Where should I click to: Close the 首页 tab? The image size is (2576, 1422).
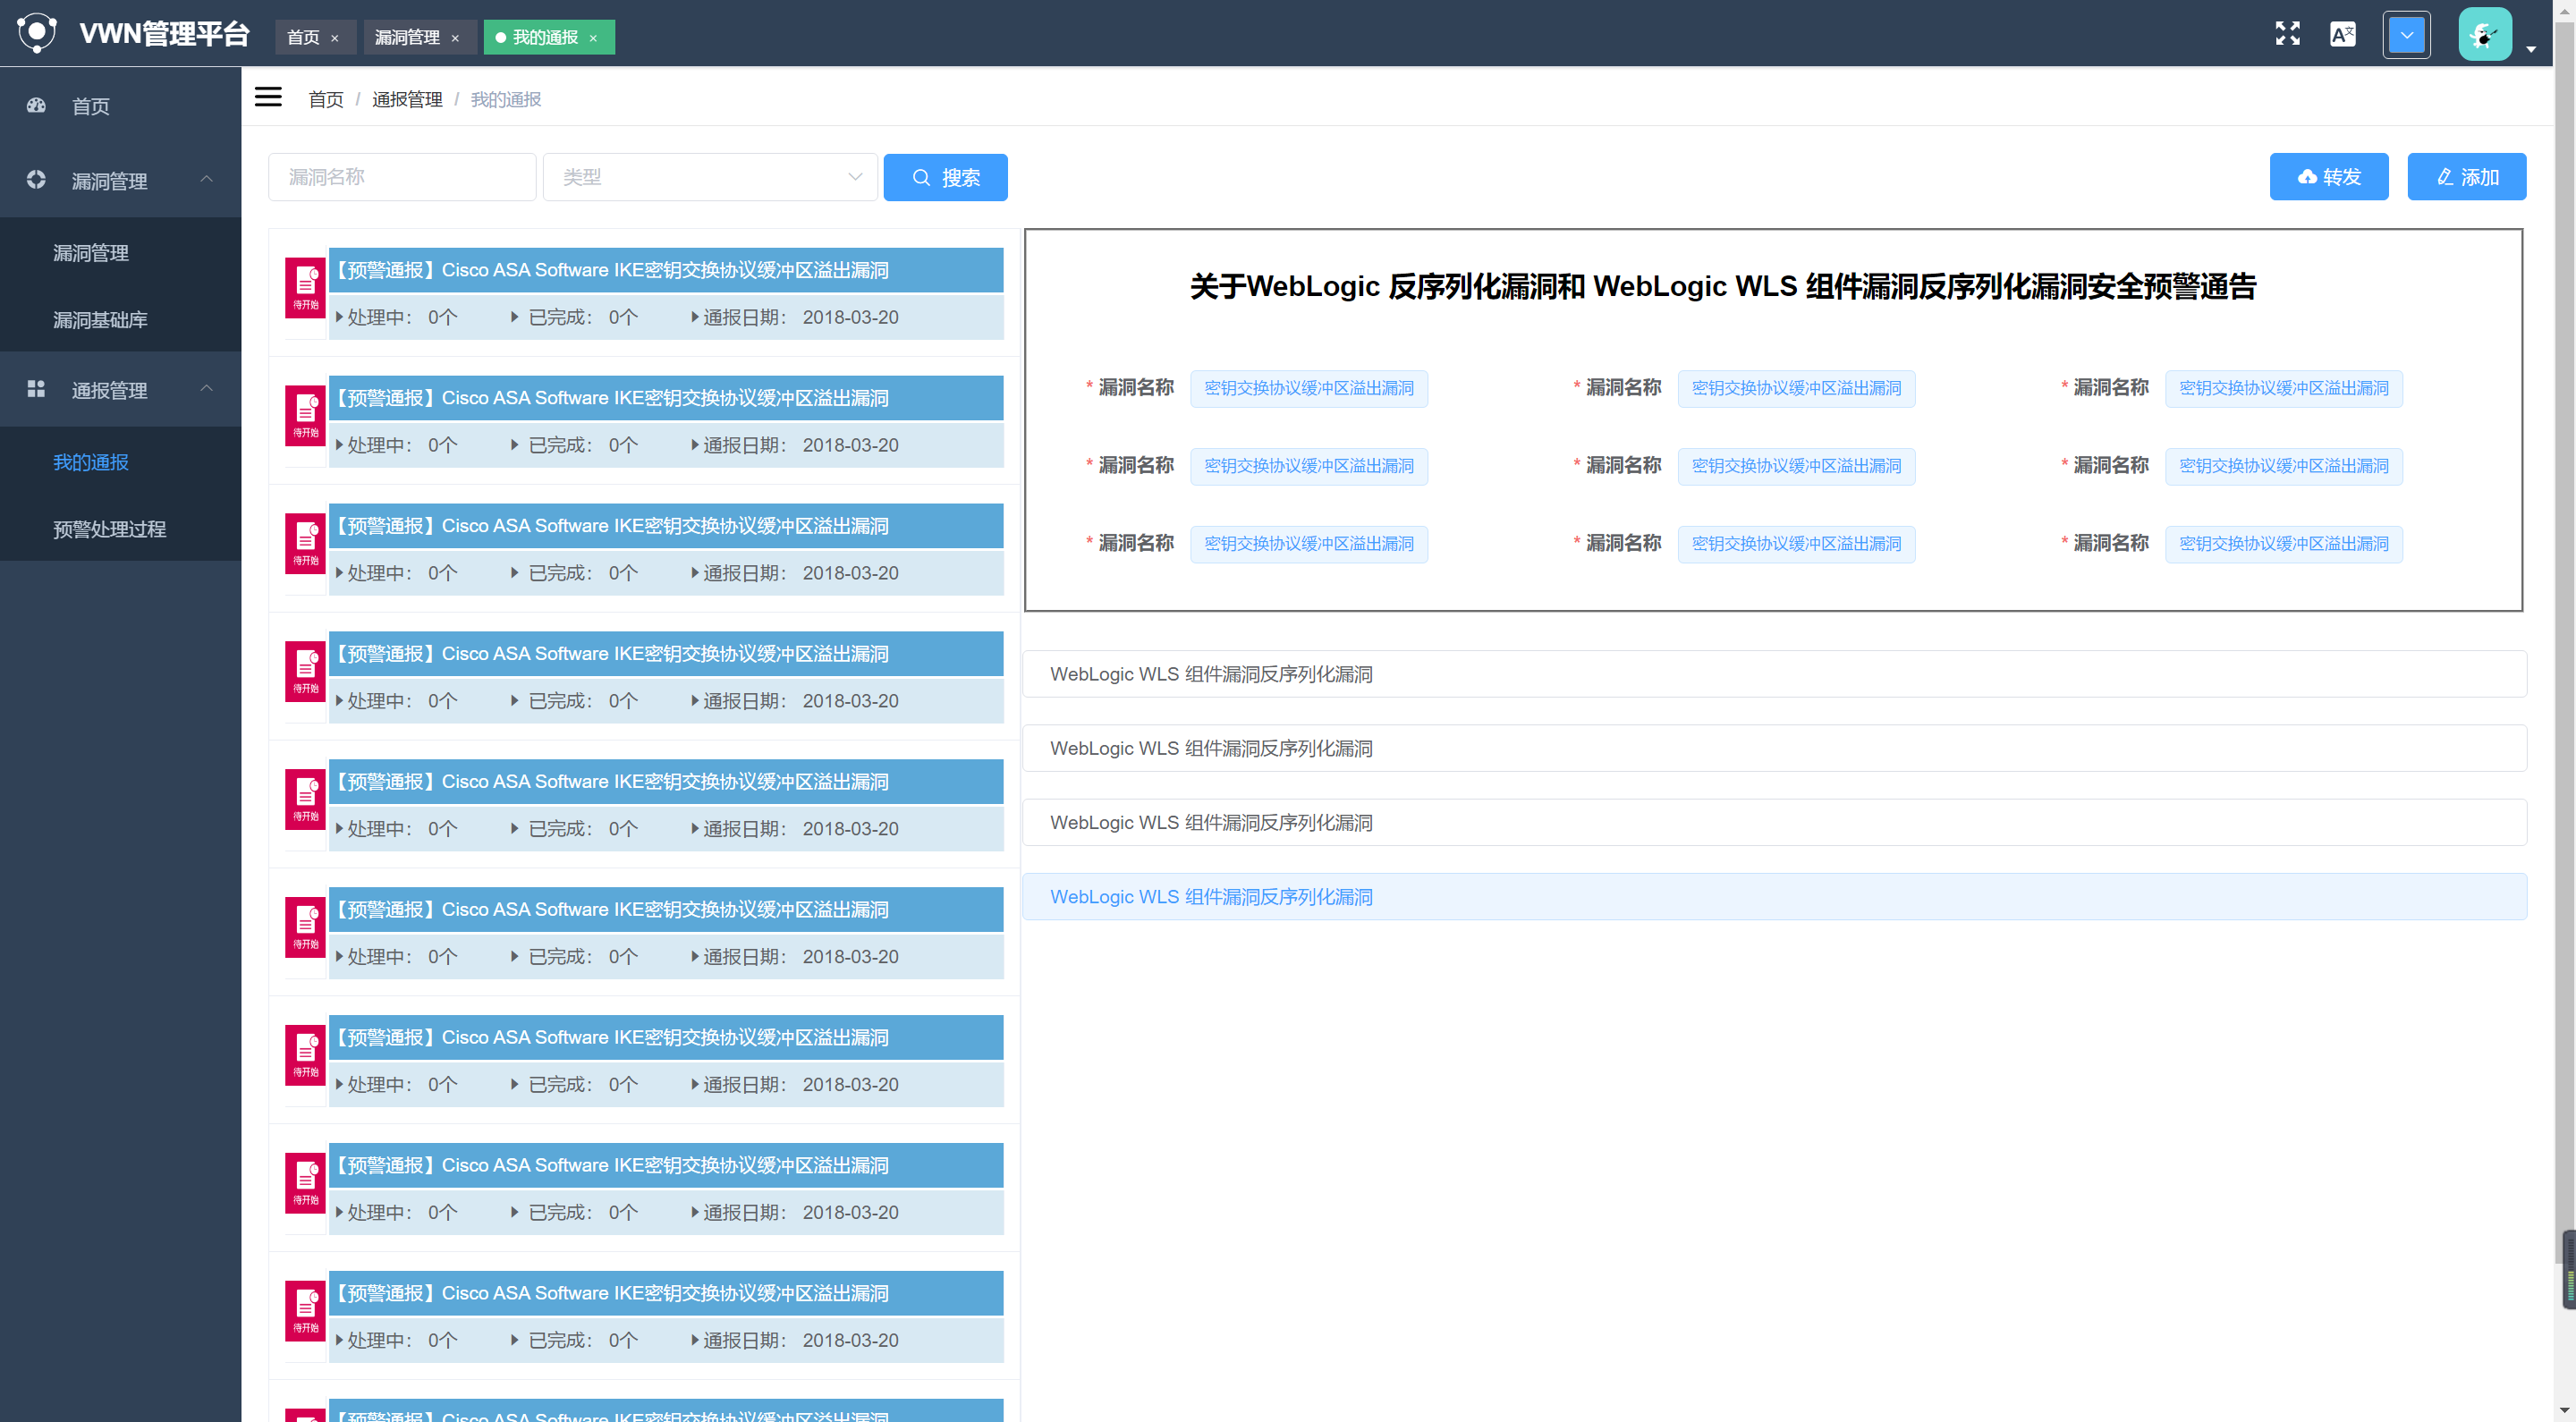coord(335,38)
